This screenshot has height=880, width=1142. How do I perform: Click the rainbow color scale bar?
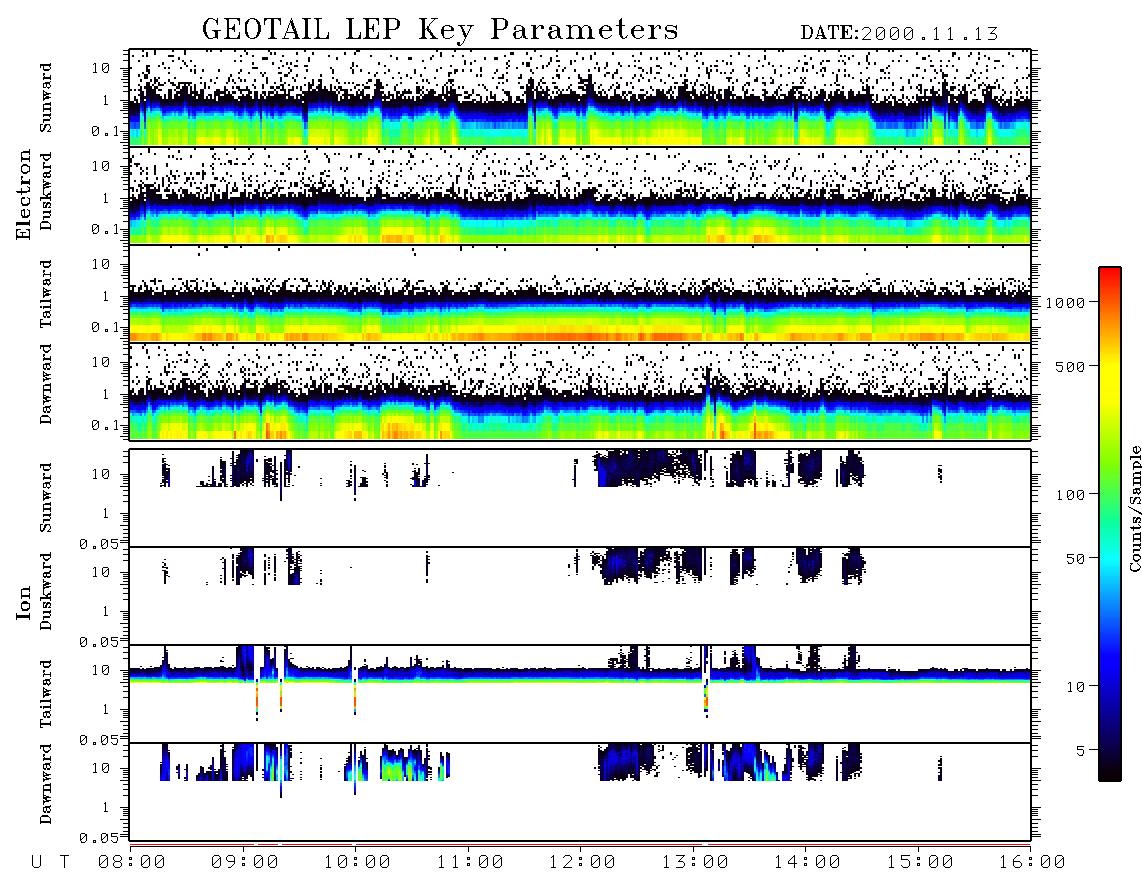coord(1110,524)
